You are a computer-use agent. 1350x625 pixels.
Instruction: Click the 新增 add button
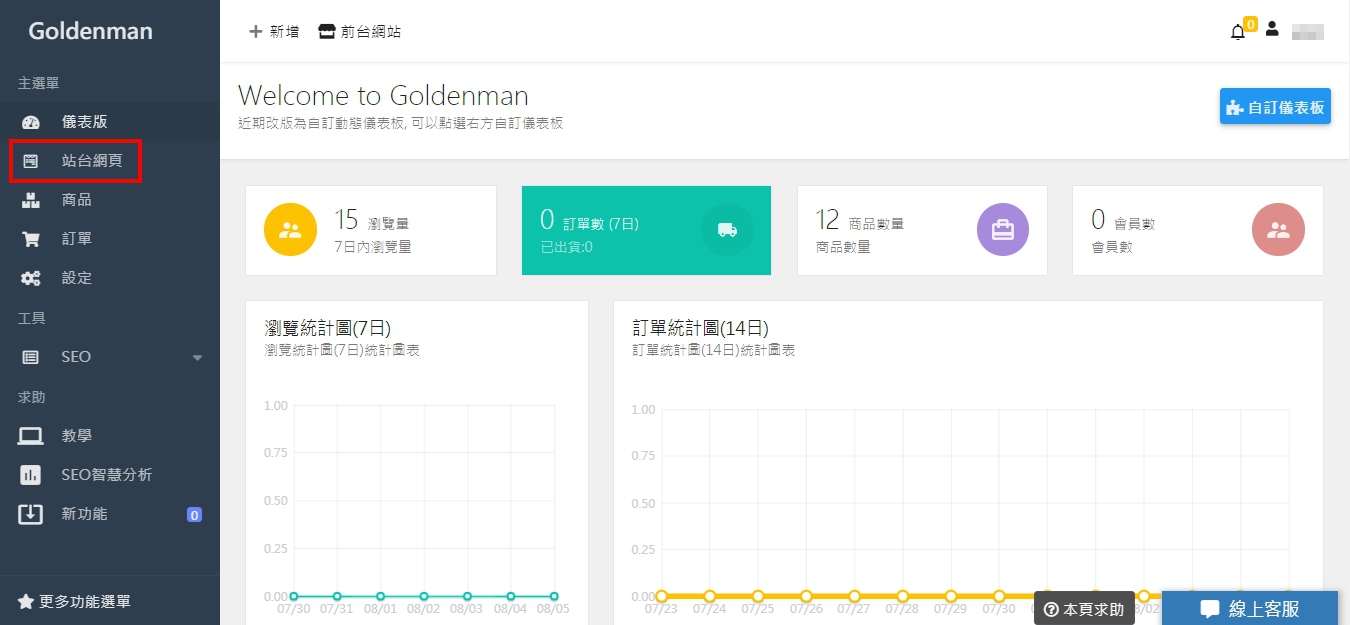[274, 31]
